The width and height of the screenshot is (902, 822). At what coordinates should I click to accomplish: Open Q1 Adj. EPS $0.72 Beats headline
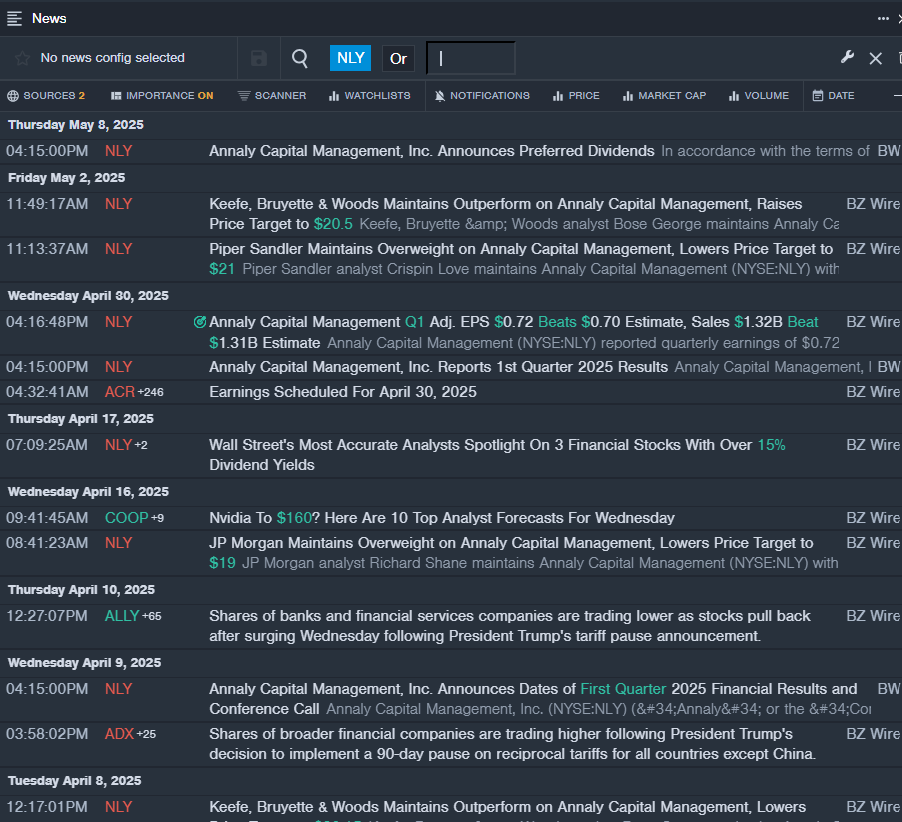pyautogui.click(x=523, y=332)
